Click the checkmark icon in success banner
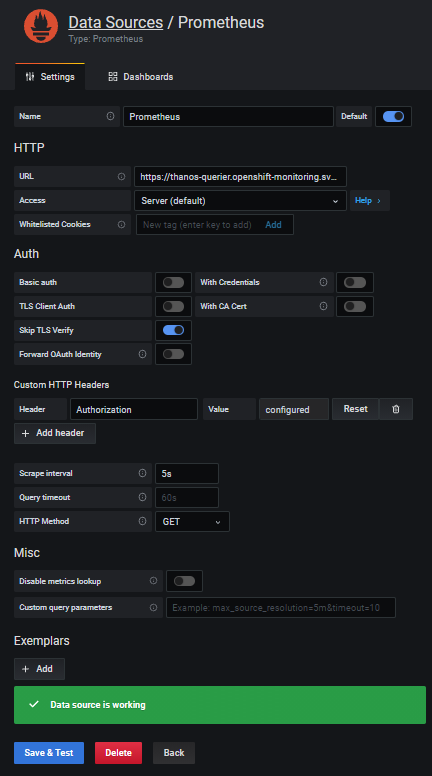 (34, 704)
